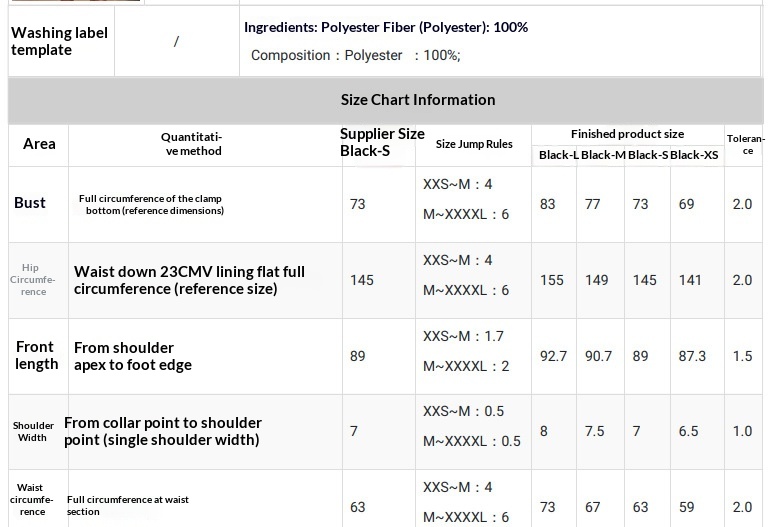This screenshot has height=527, width=781.
Task: Select the Black-M size column subheader
Action: [x=603, y=155]
